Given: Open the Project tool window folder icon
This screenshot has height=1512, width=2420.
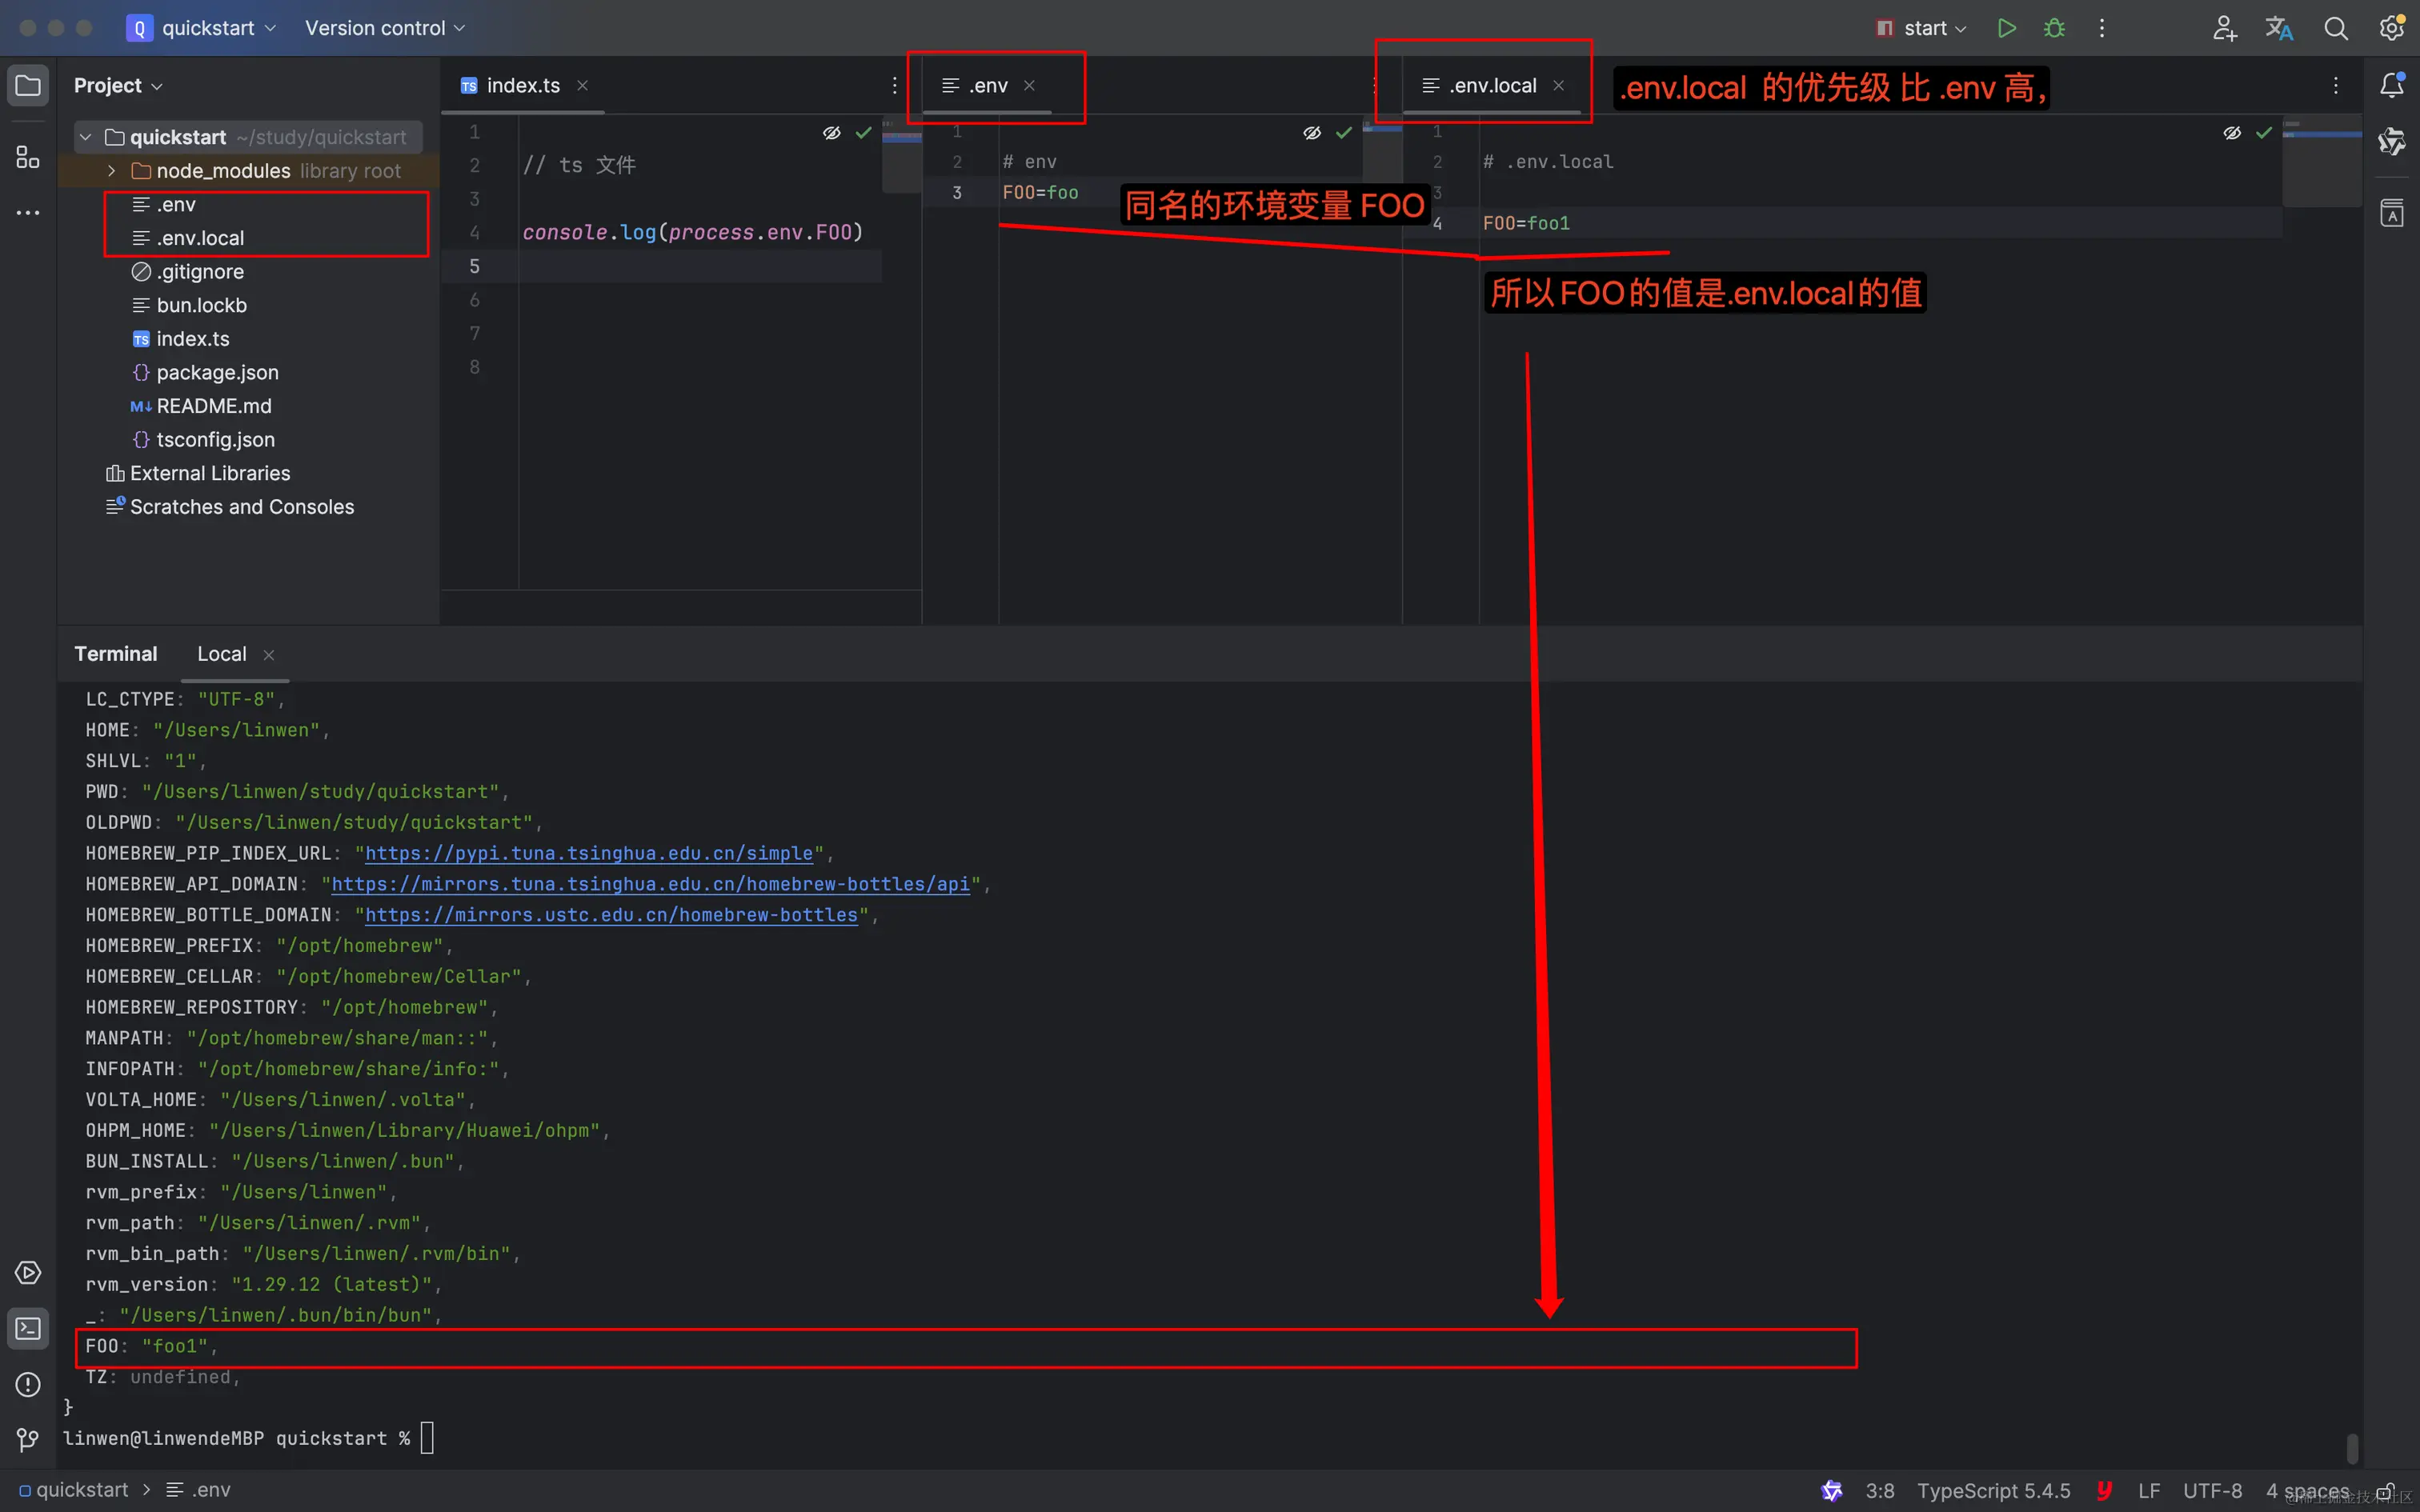Looking at the screenshot, I should coord(28,86).
